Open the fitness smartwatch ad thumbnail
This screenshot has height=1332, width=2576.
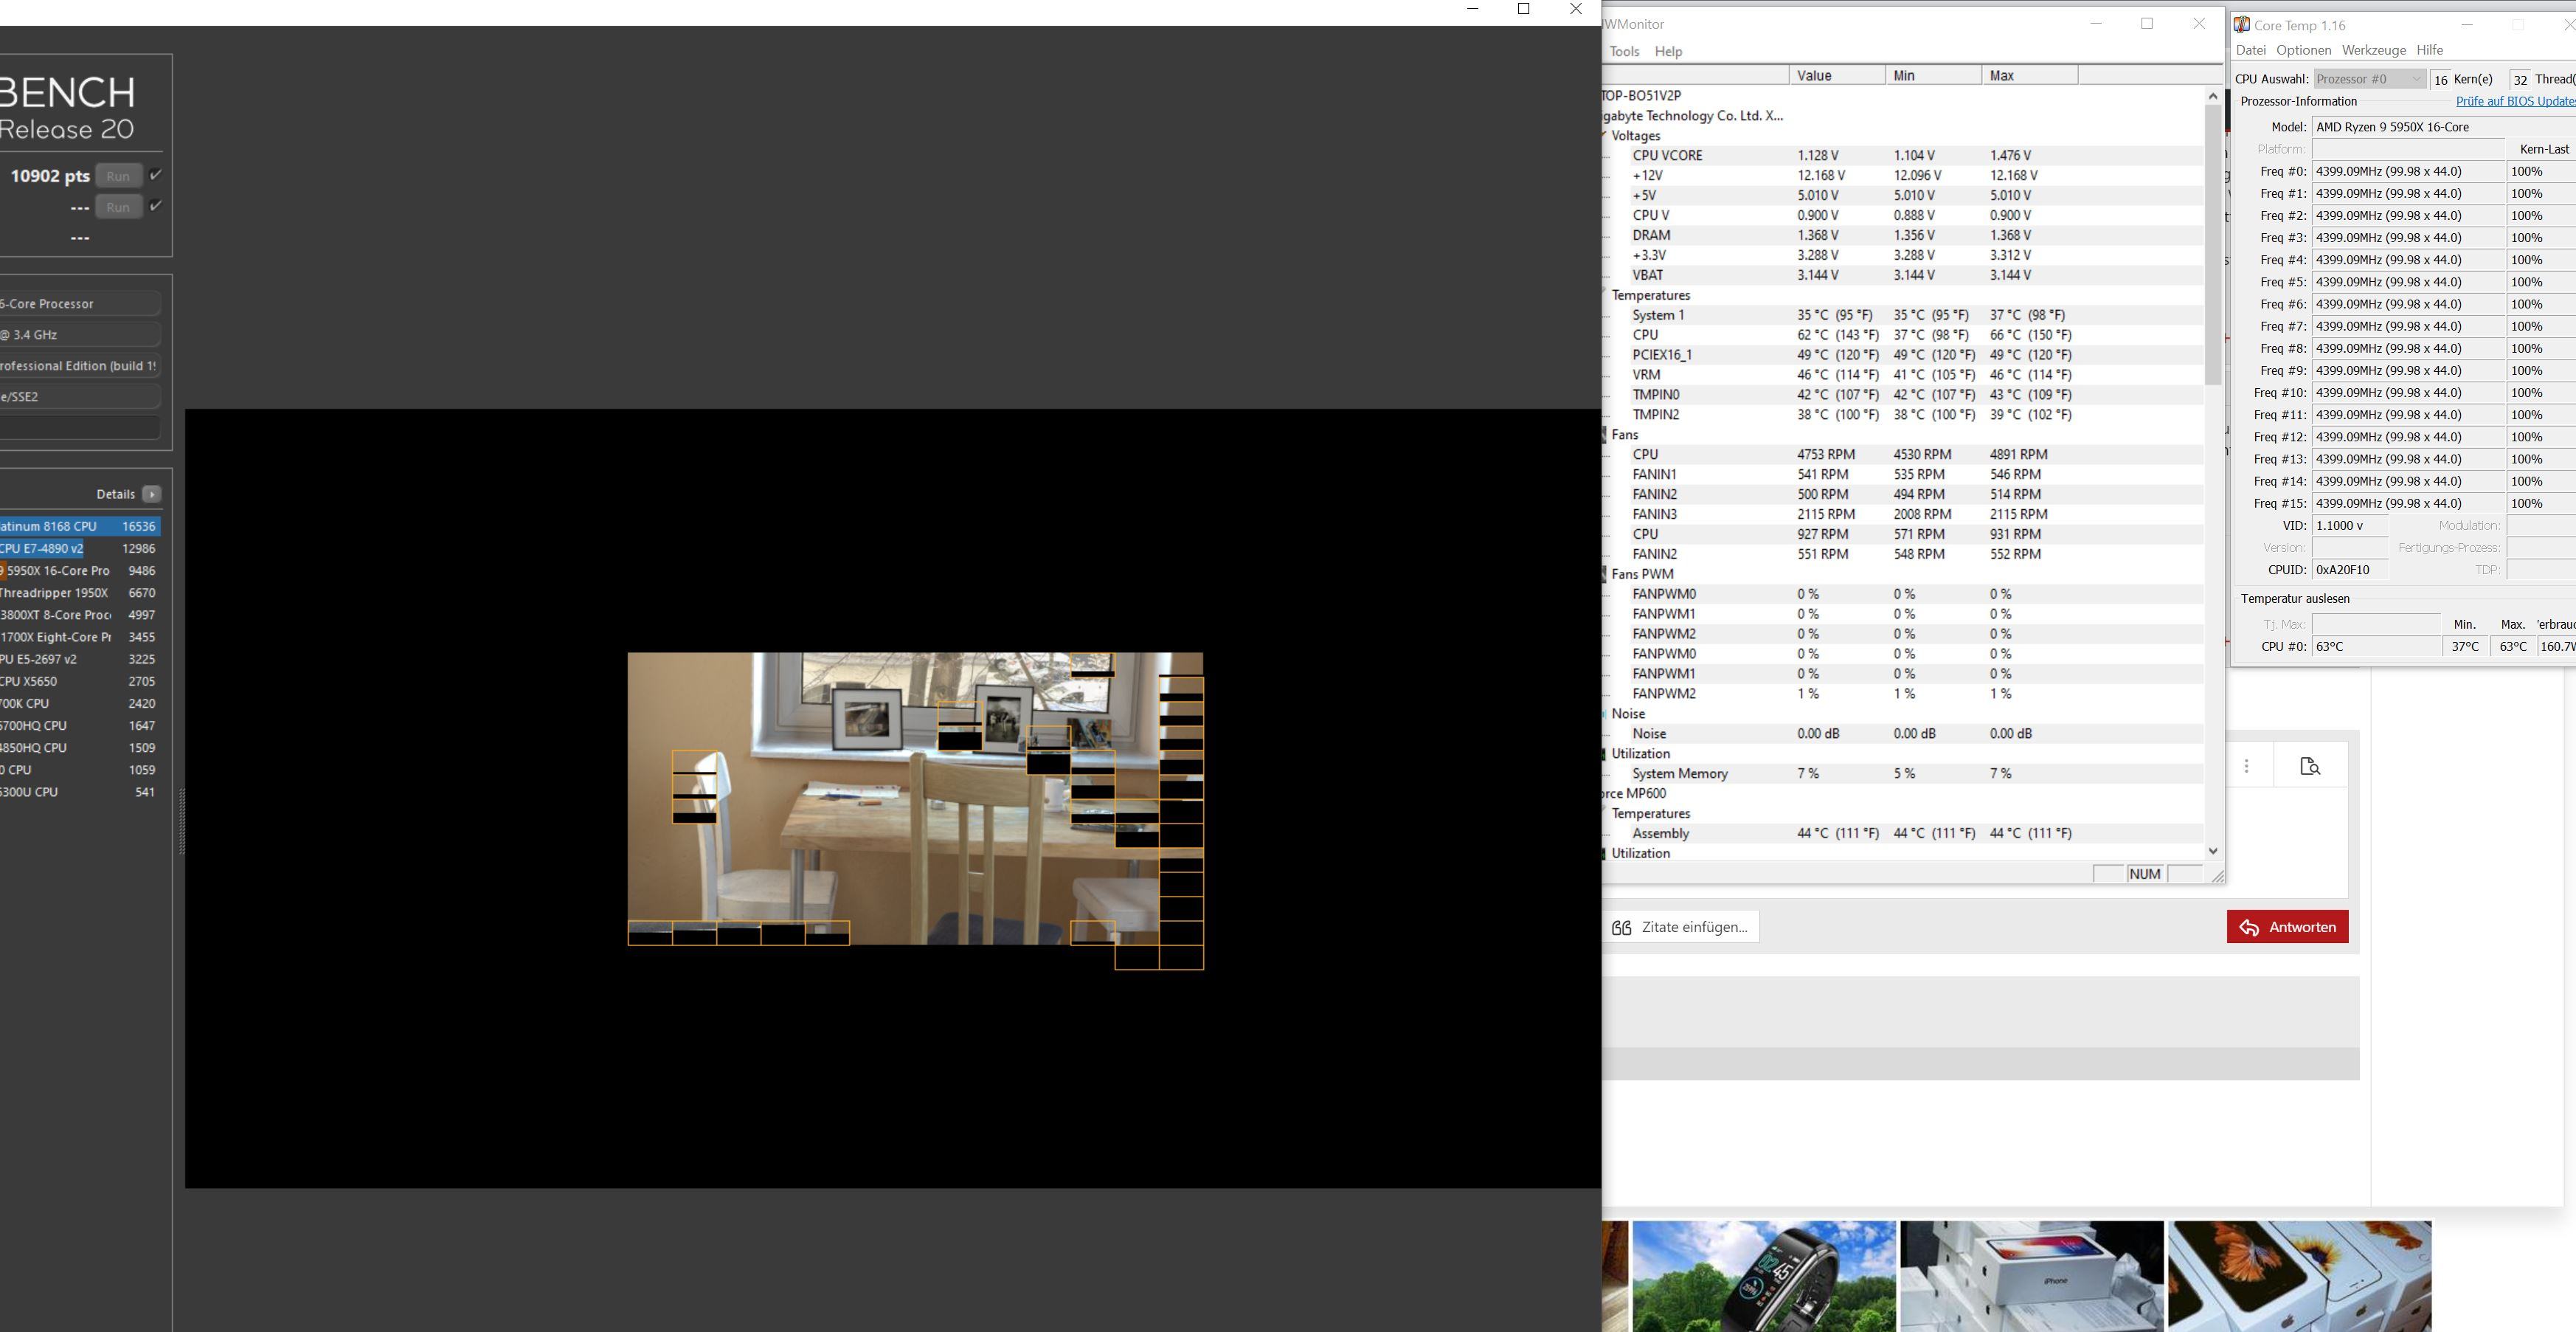[1764, 1276]
